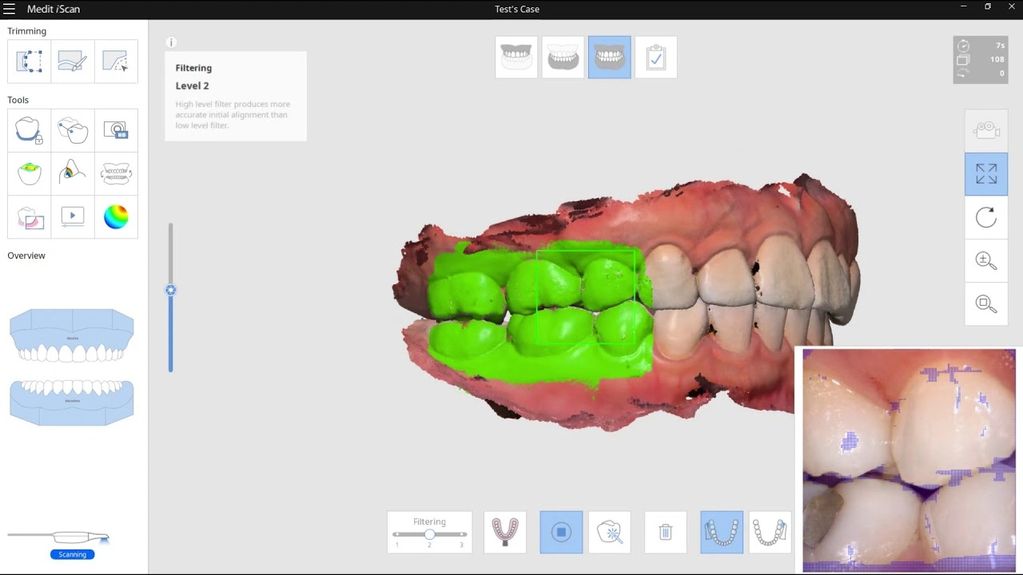Click the scan statistics panel
1023x575 pixels.
click(981, 59)
